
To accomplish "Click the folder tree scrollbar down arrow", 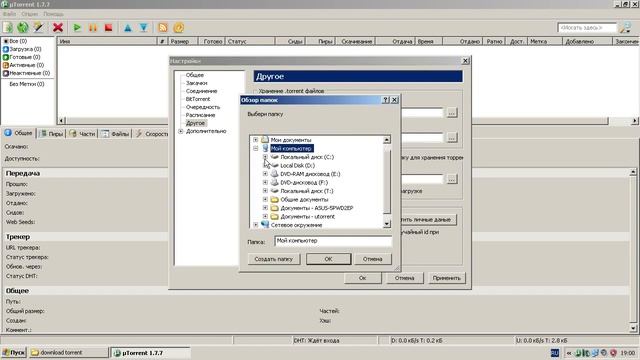I will [387, 224].
